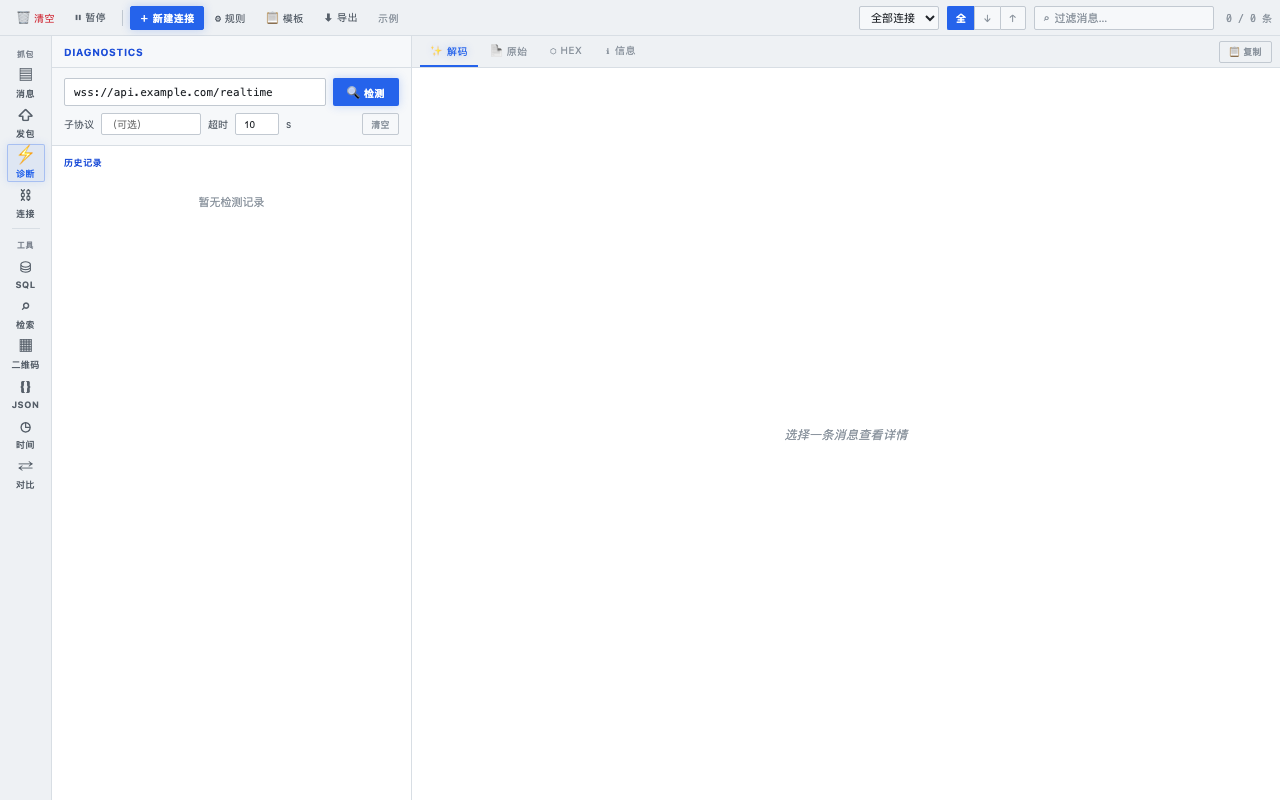Viewport: 1280px width, 800px height.
Task: Filter to incoming messages down arrow
Action: pyautogui.click(x=987, y=18)
